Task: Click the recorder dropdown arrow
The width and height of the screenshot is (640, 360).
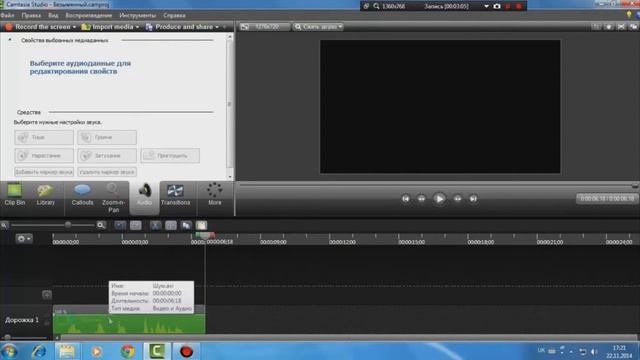Action: click(486, 6)
